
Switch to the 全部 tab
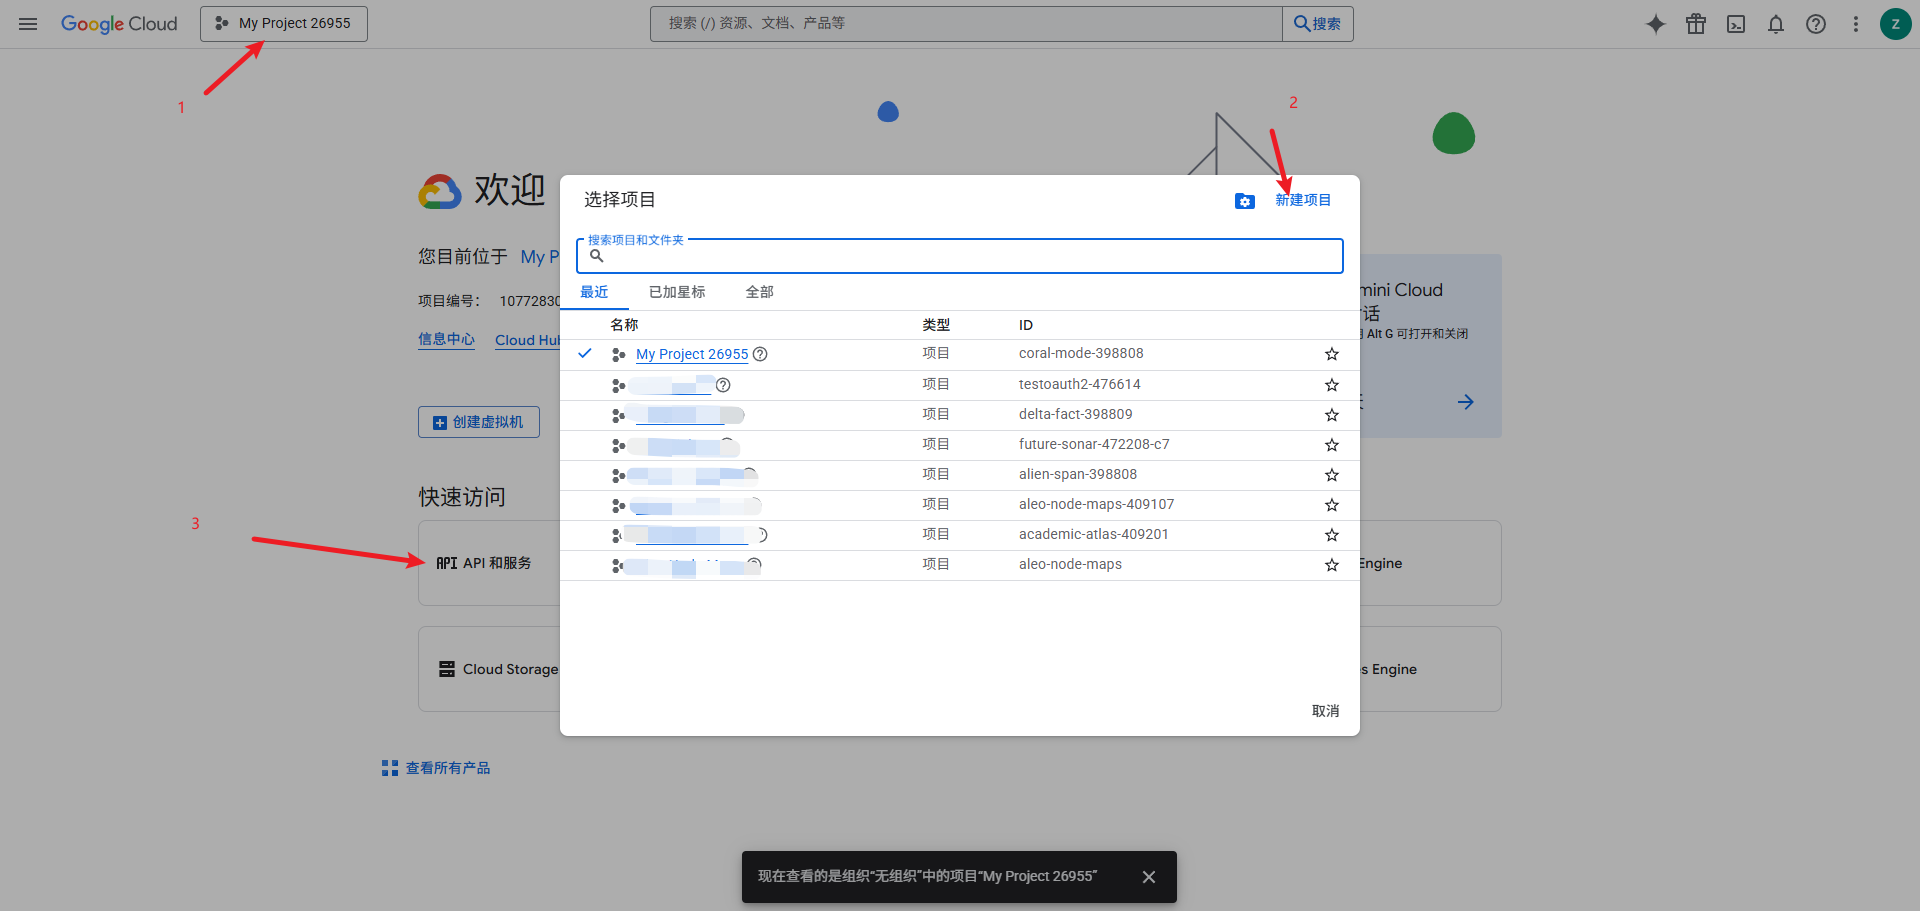(x=759, y=292)
